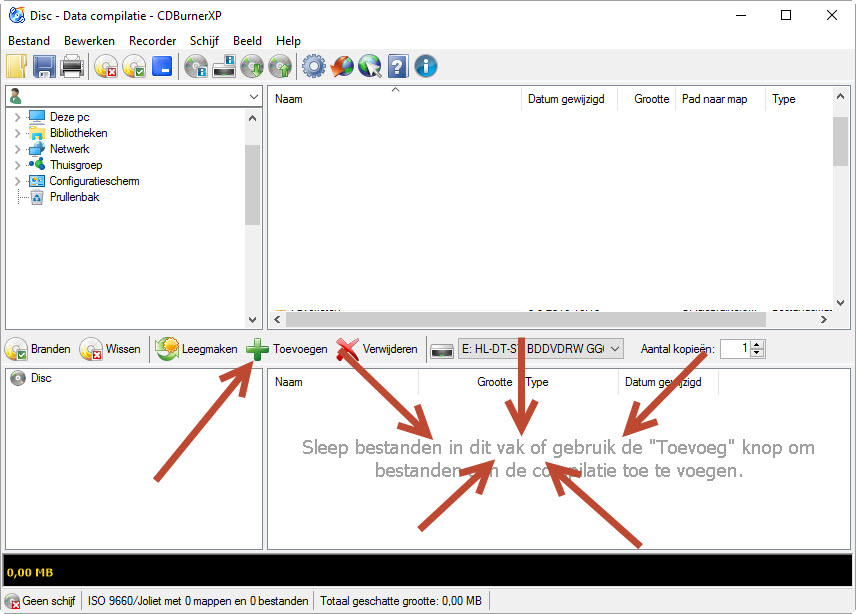Open the user folder dropdown above the tree
Image resolution: width=856 pixels, height=614 pixels.
254,96
